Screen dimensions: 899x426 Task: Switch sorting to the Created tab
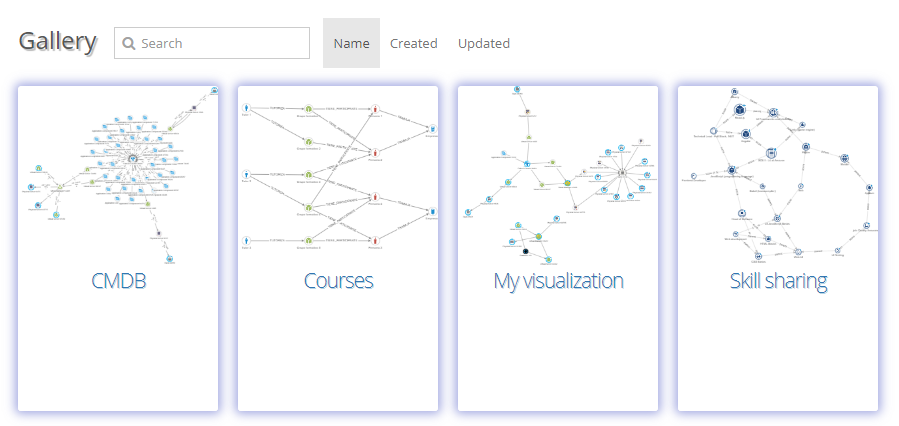pyautogui.click(x=413, y=44)
